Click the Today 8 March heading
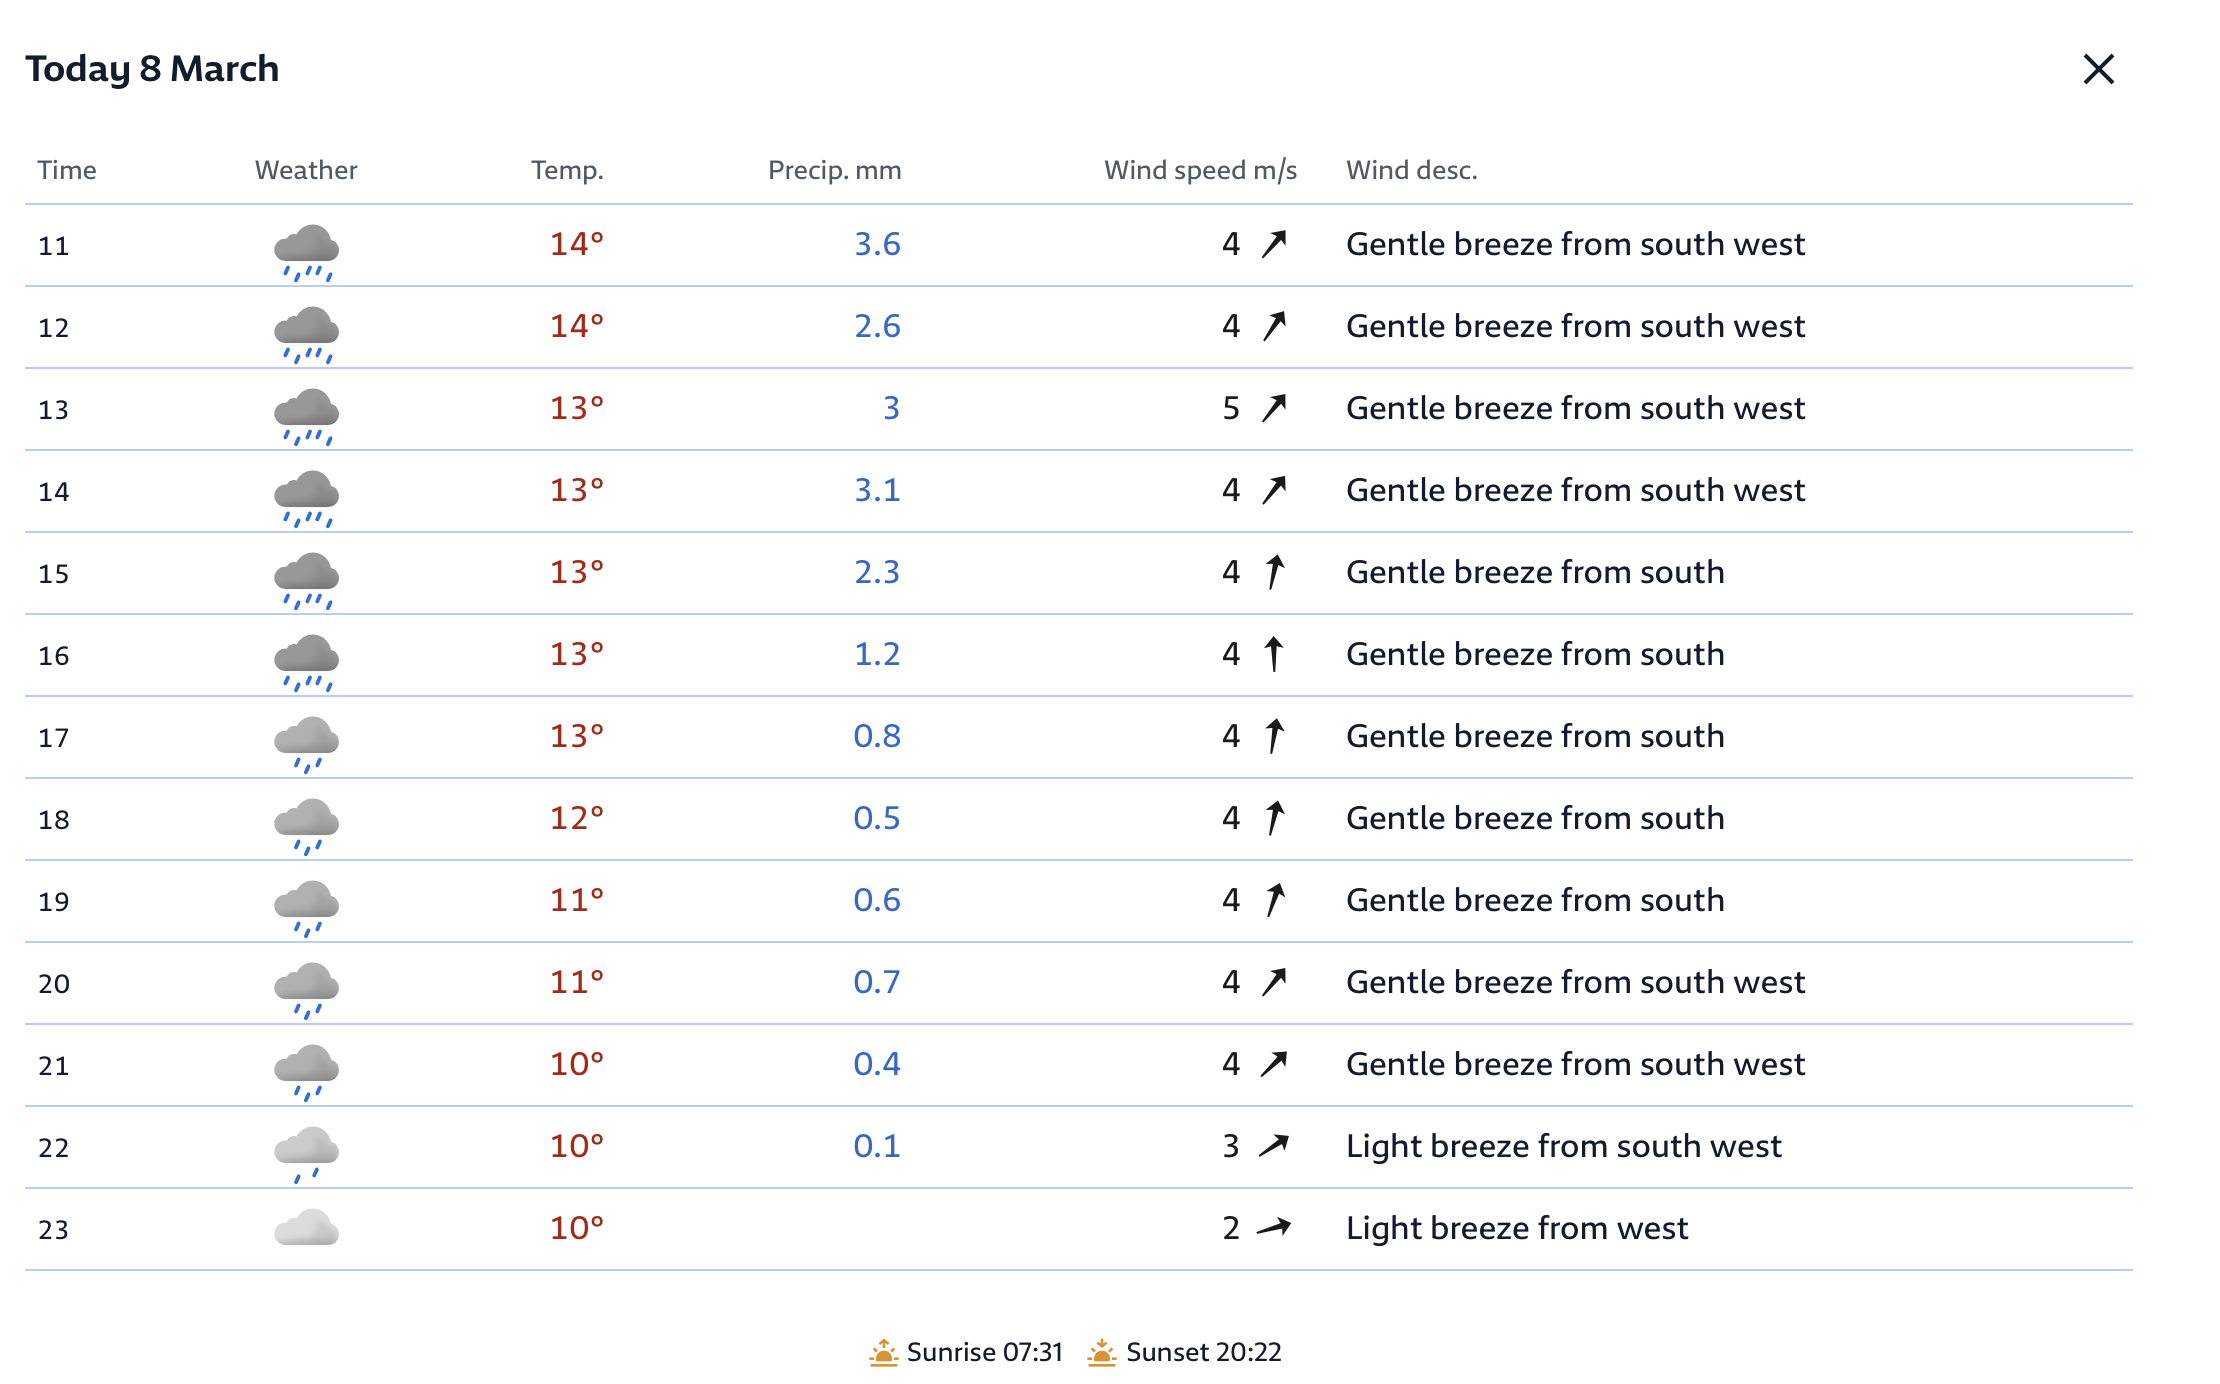The image size is (2220, 1384). click(x=152, y=69)
